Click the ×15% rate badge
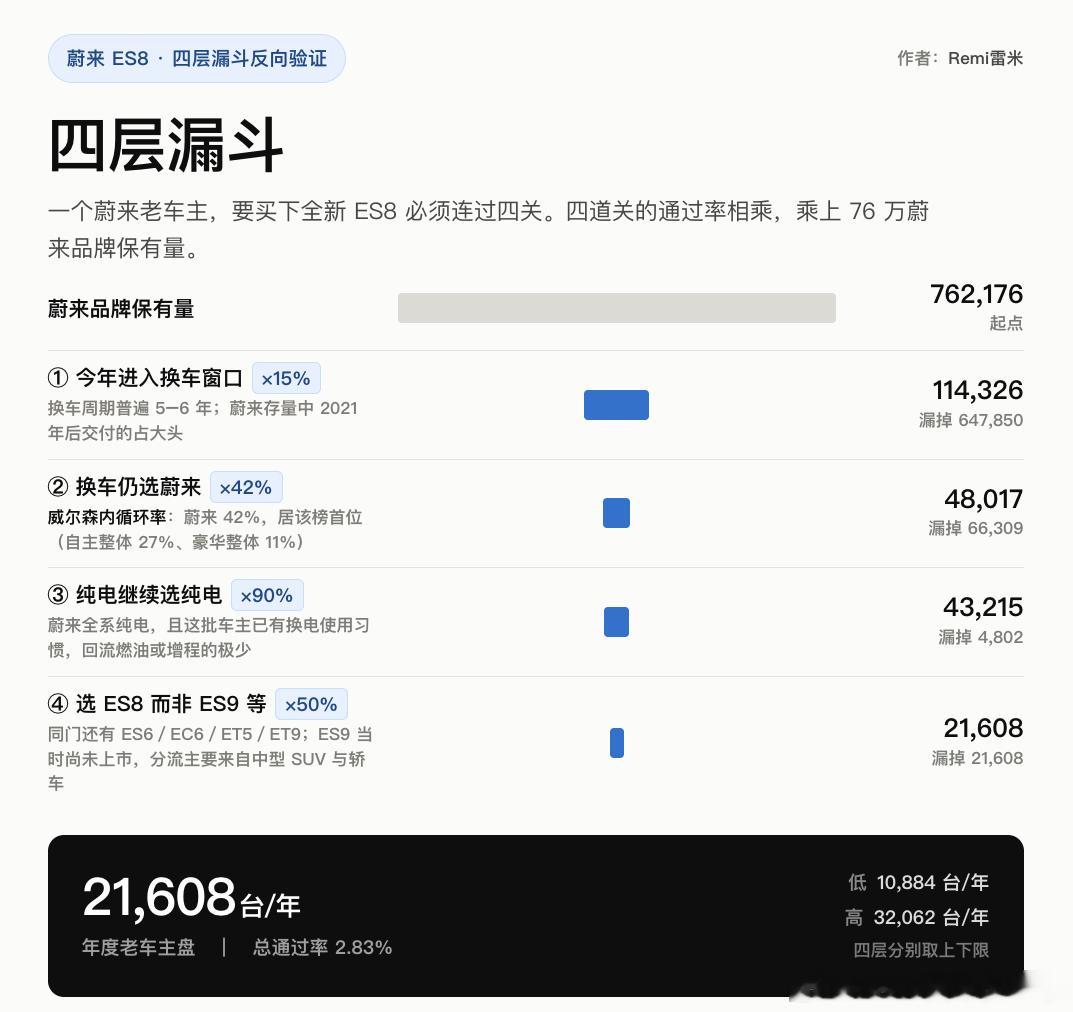Image resolution: width=1073 pixels, height=1012 pixels. [x=286, y=378]
